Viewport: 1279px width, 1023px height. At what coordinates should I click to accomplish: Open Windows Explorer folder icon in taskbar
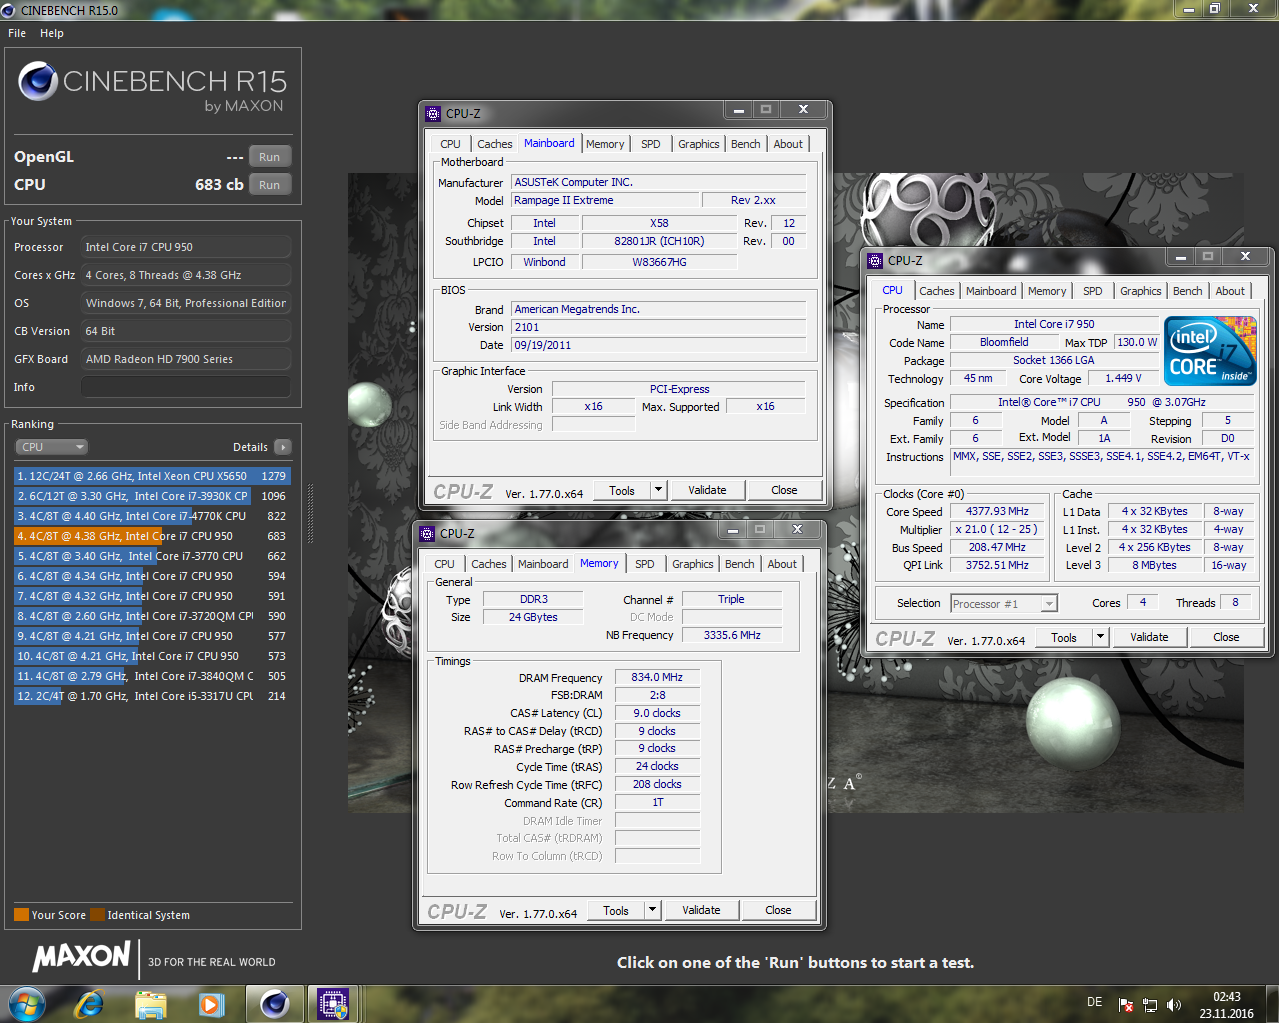[x=150, y=1003]
